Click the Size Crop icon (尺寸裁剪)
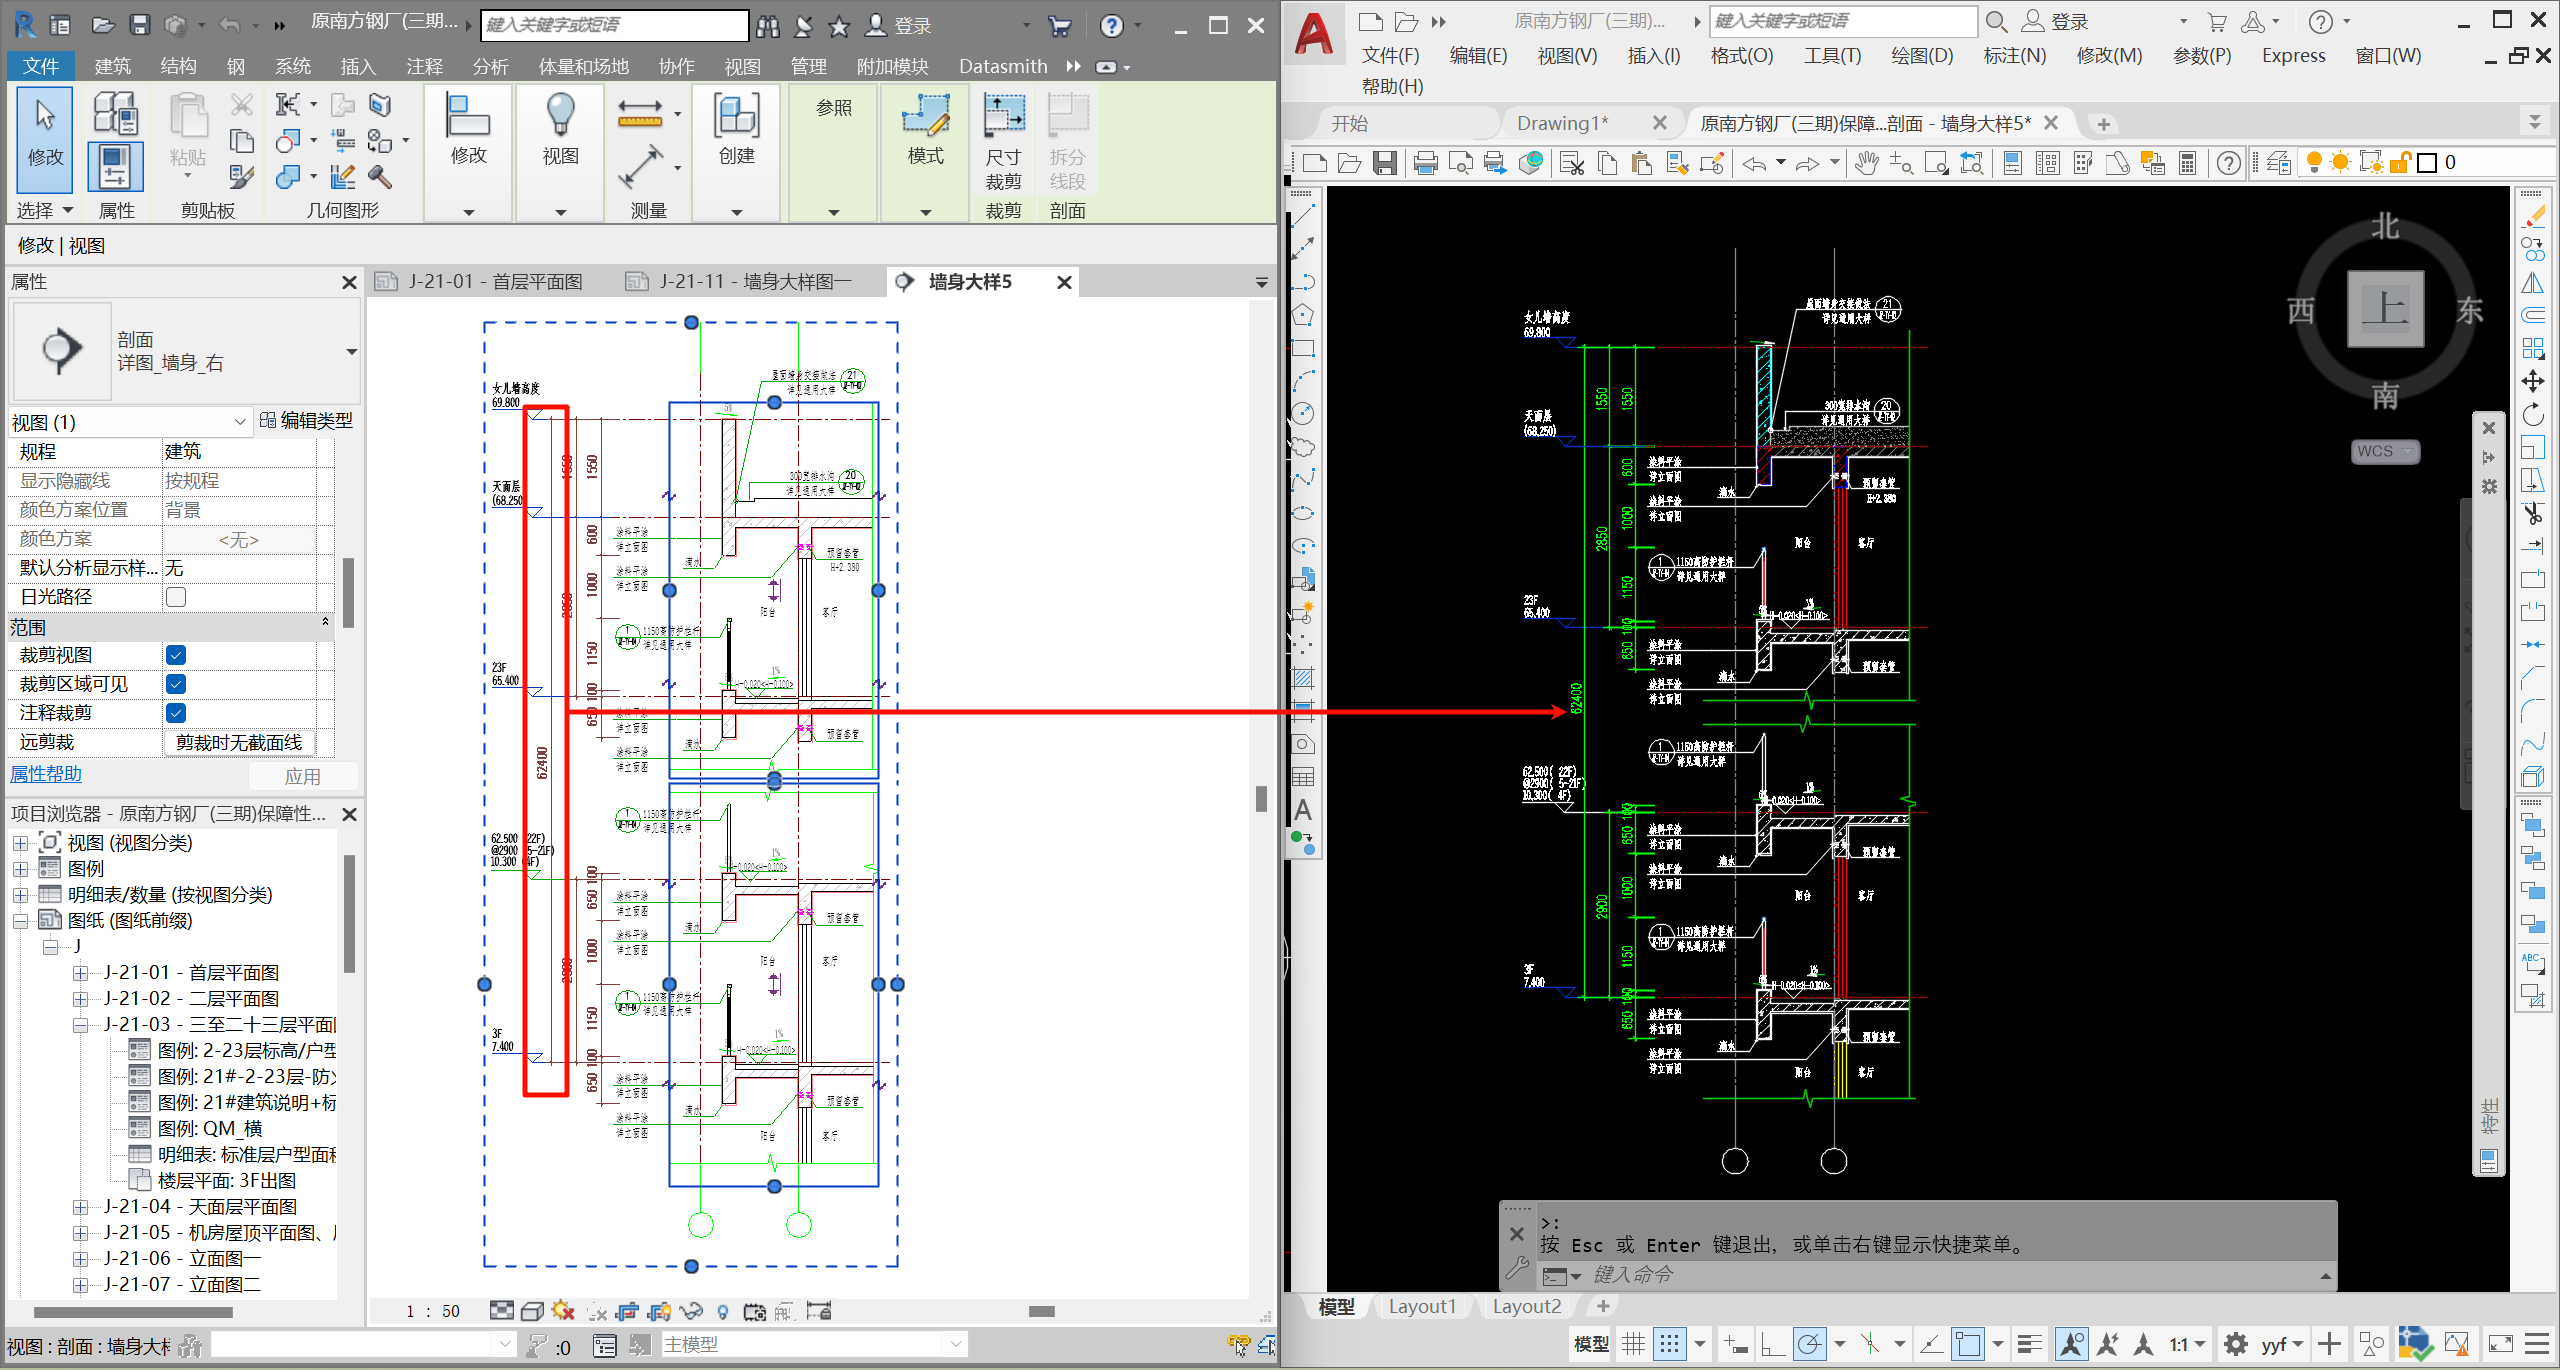2560x1370 pixels. pos(1003,117)
